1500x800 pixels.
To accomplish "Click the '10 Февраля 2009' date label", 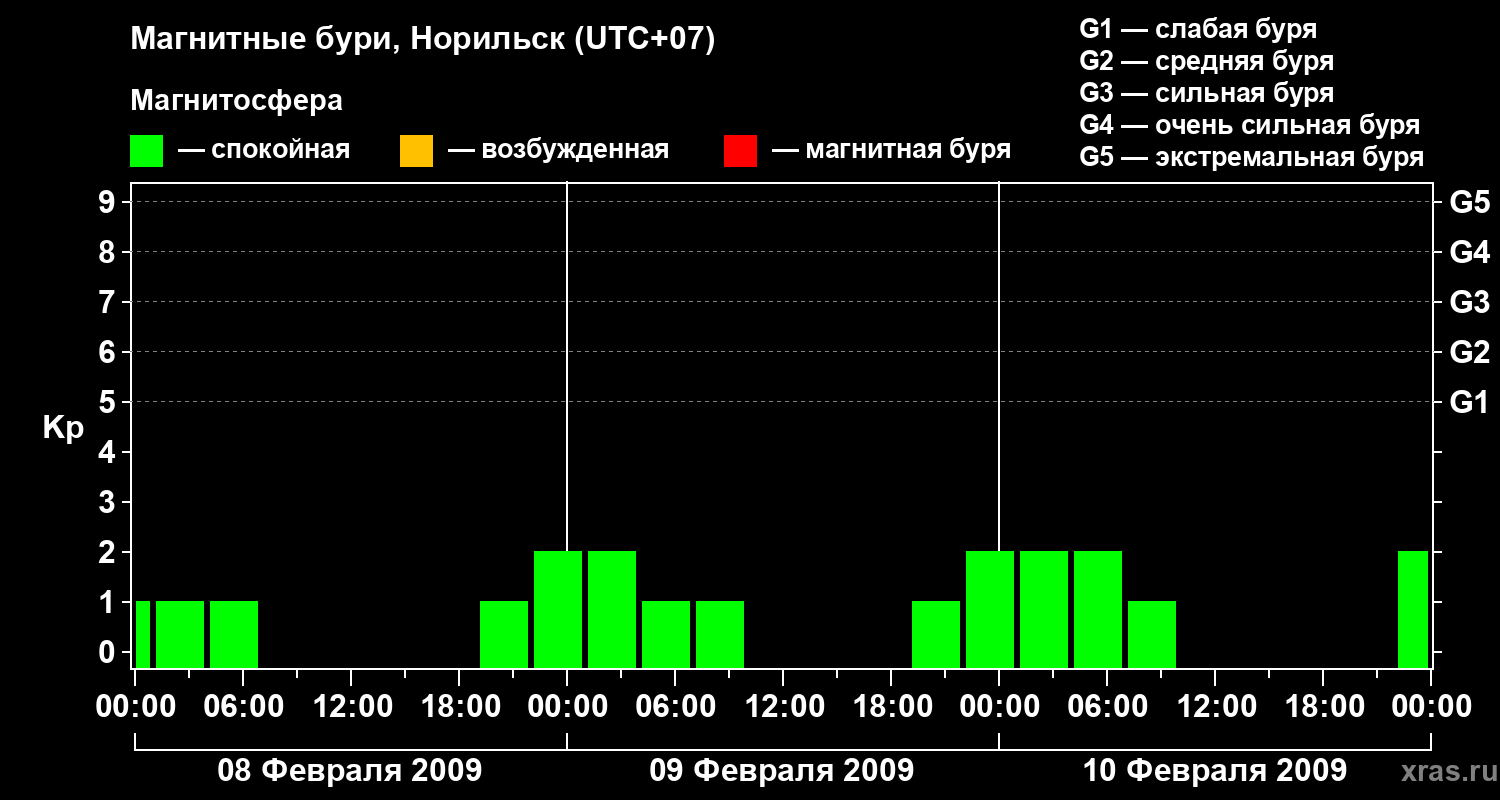I will tap(1215, 771).
